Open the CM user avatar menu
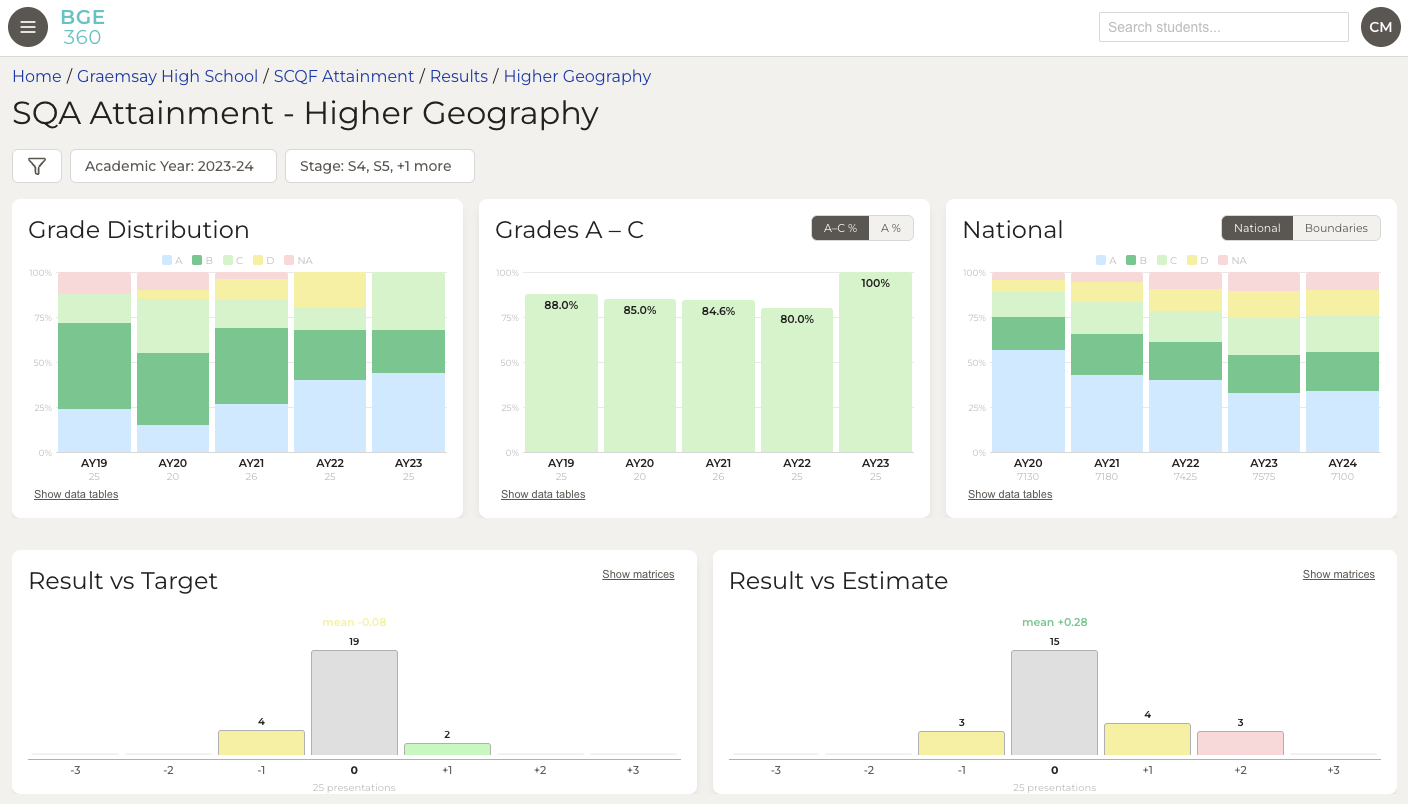Viewport: 1408px width, 804px height. tap(1381, 27)
